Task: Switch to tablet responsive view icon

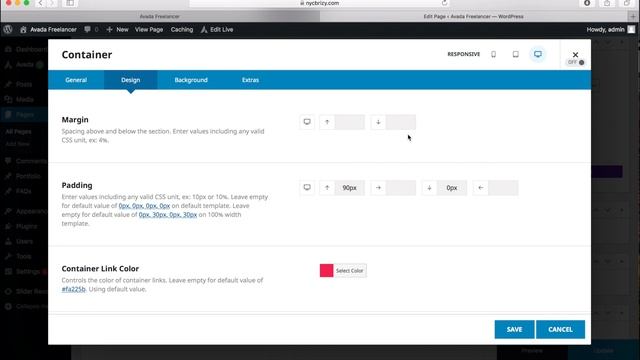Action: [516, 54]
